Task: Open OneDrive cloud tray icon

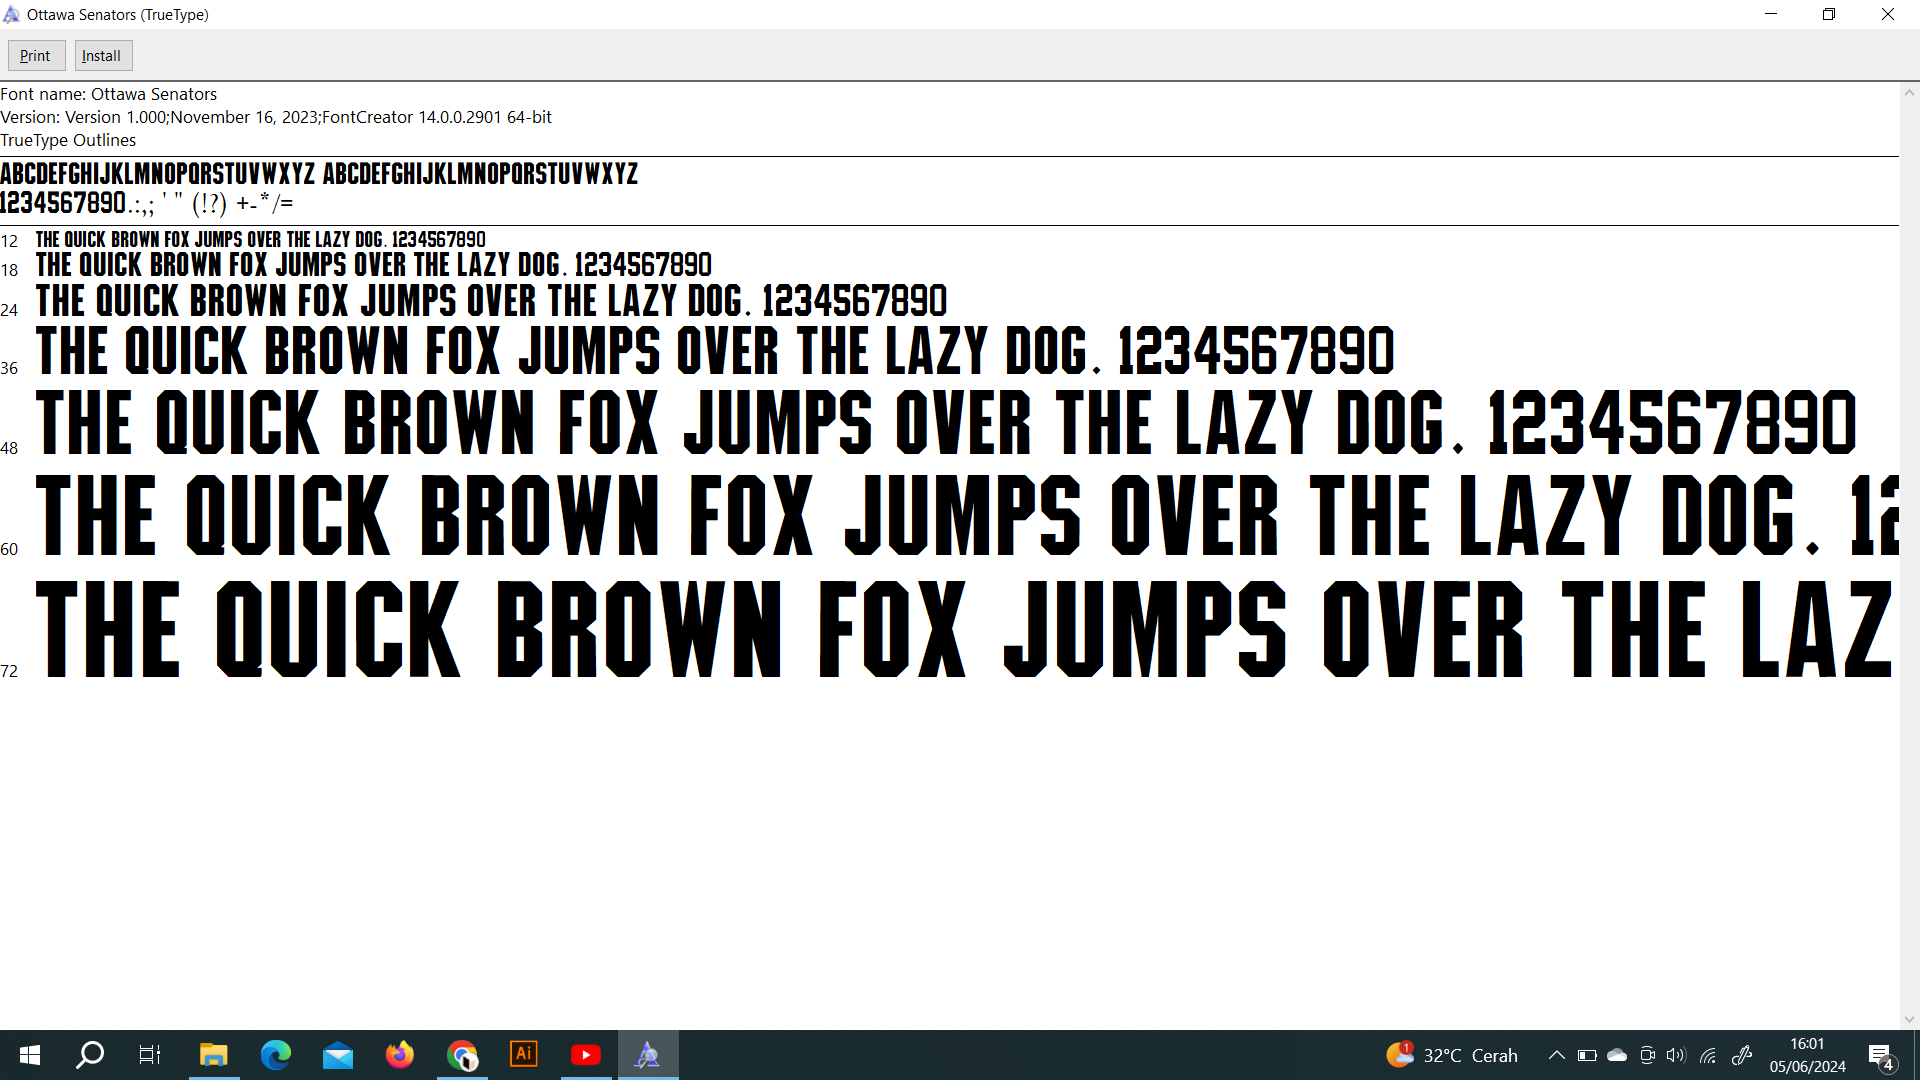Action: pyautogui.click(x=1617, y=1055)
